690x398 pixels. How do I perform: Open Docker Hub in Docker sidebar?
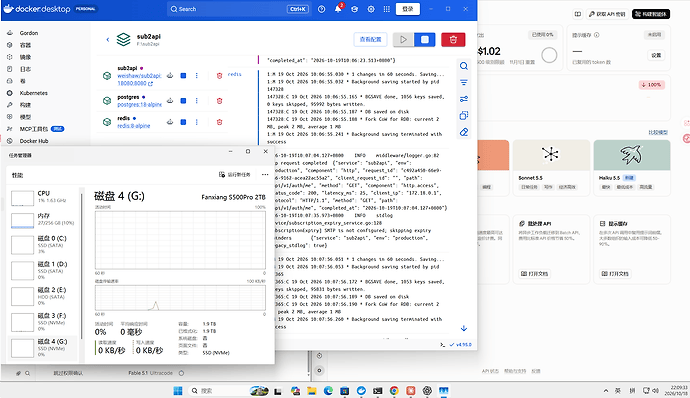point(34,141)
